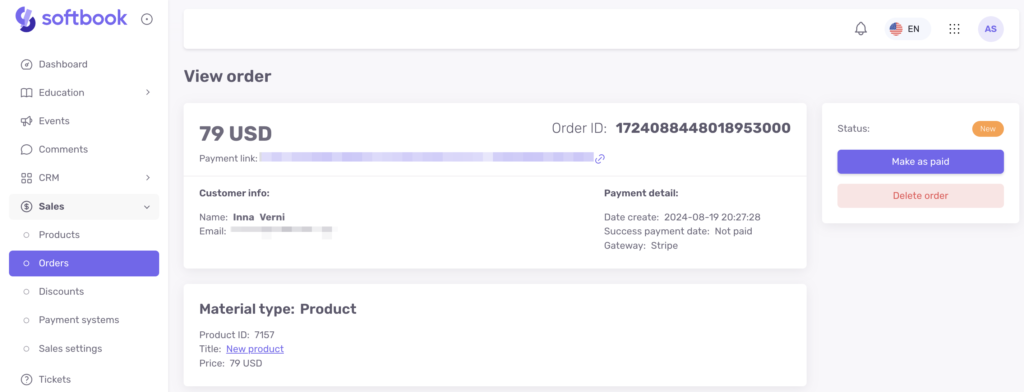This screenshot has width=1024, height=392.
Task: Open the apps grid menu
Action: pos(954,29)
